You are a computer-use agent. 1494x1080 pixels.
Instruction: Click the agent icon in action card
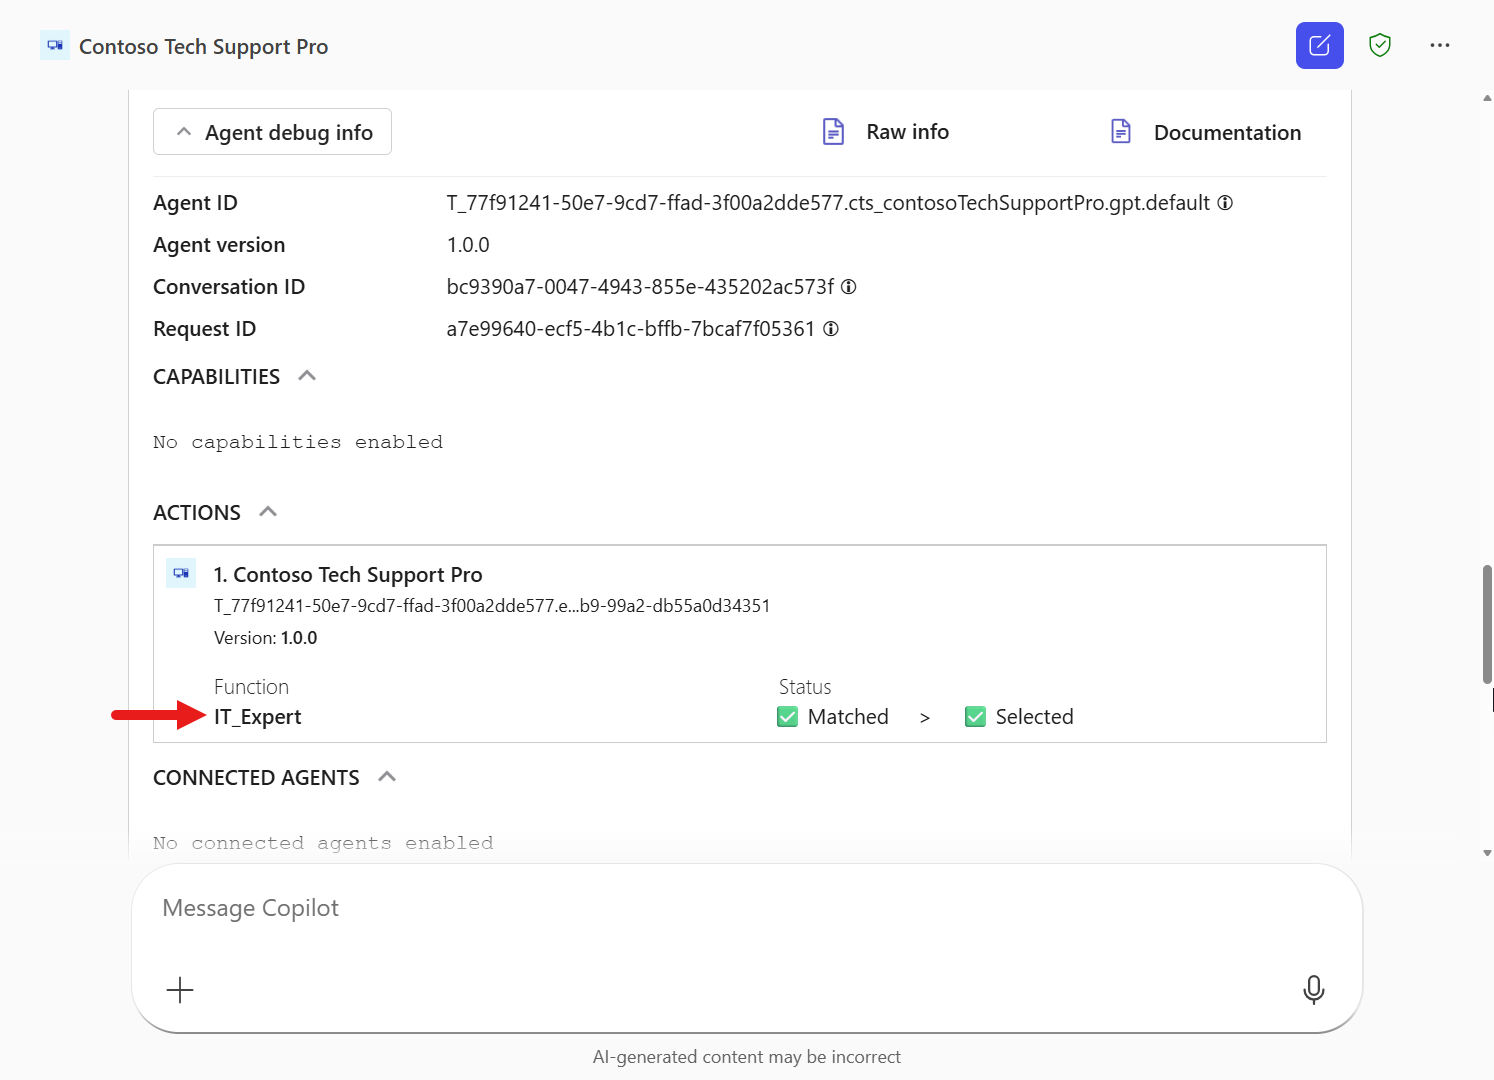click(181, 573)
